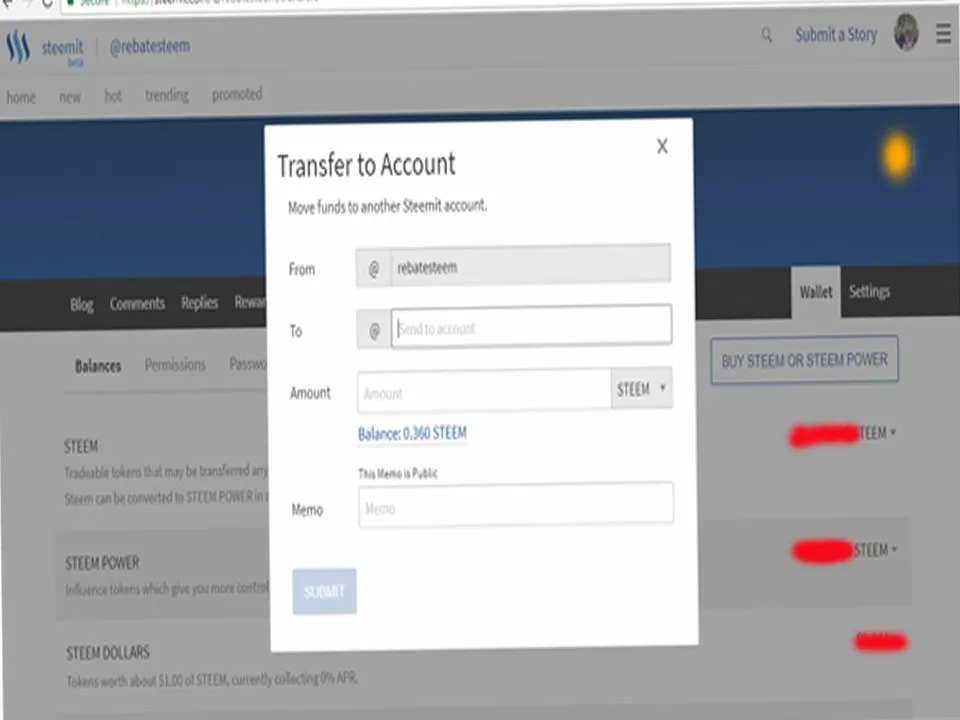Open the search magnifier icon
This screenshot has height=720, width=960.
[x=767, y=35]
